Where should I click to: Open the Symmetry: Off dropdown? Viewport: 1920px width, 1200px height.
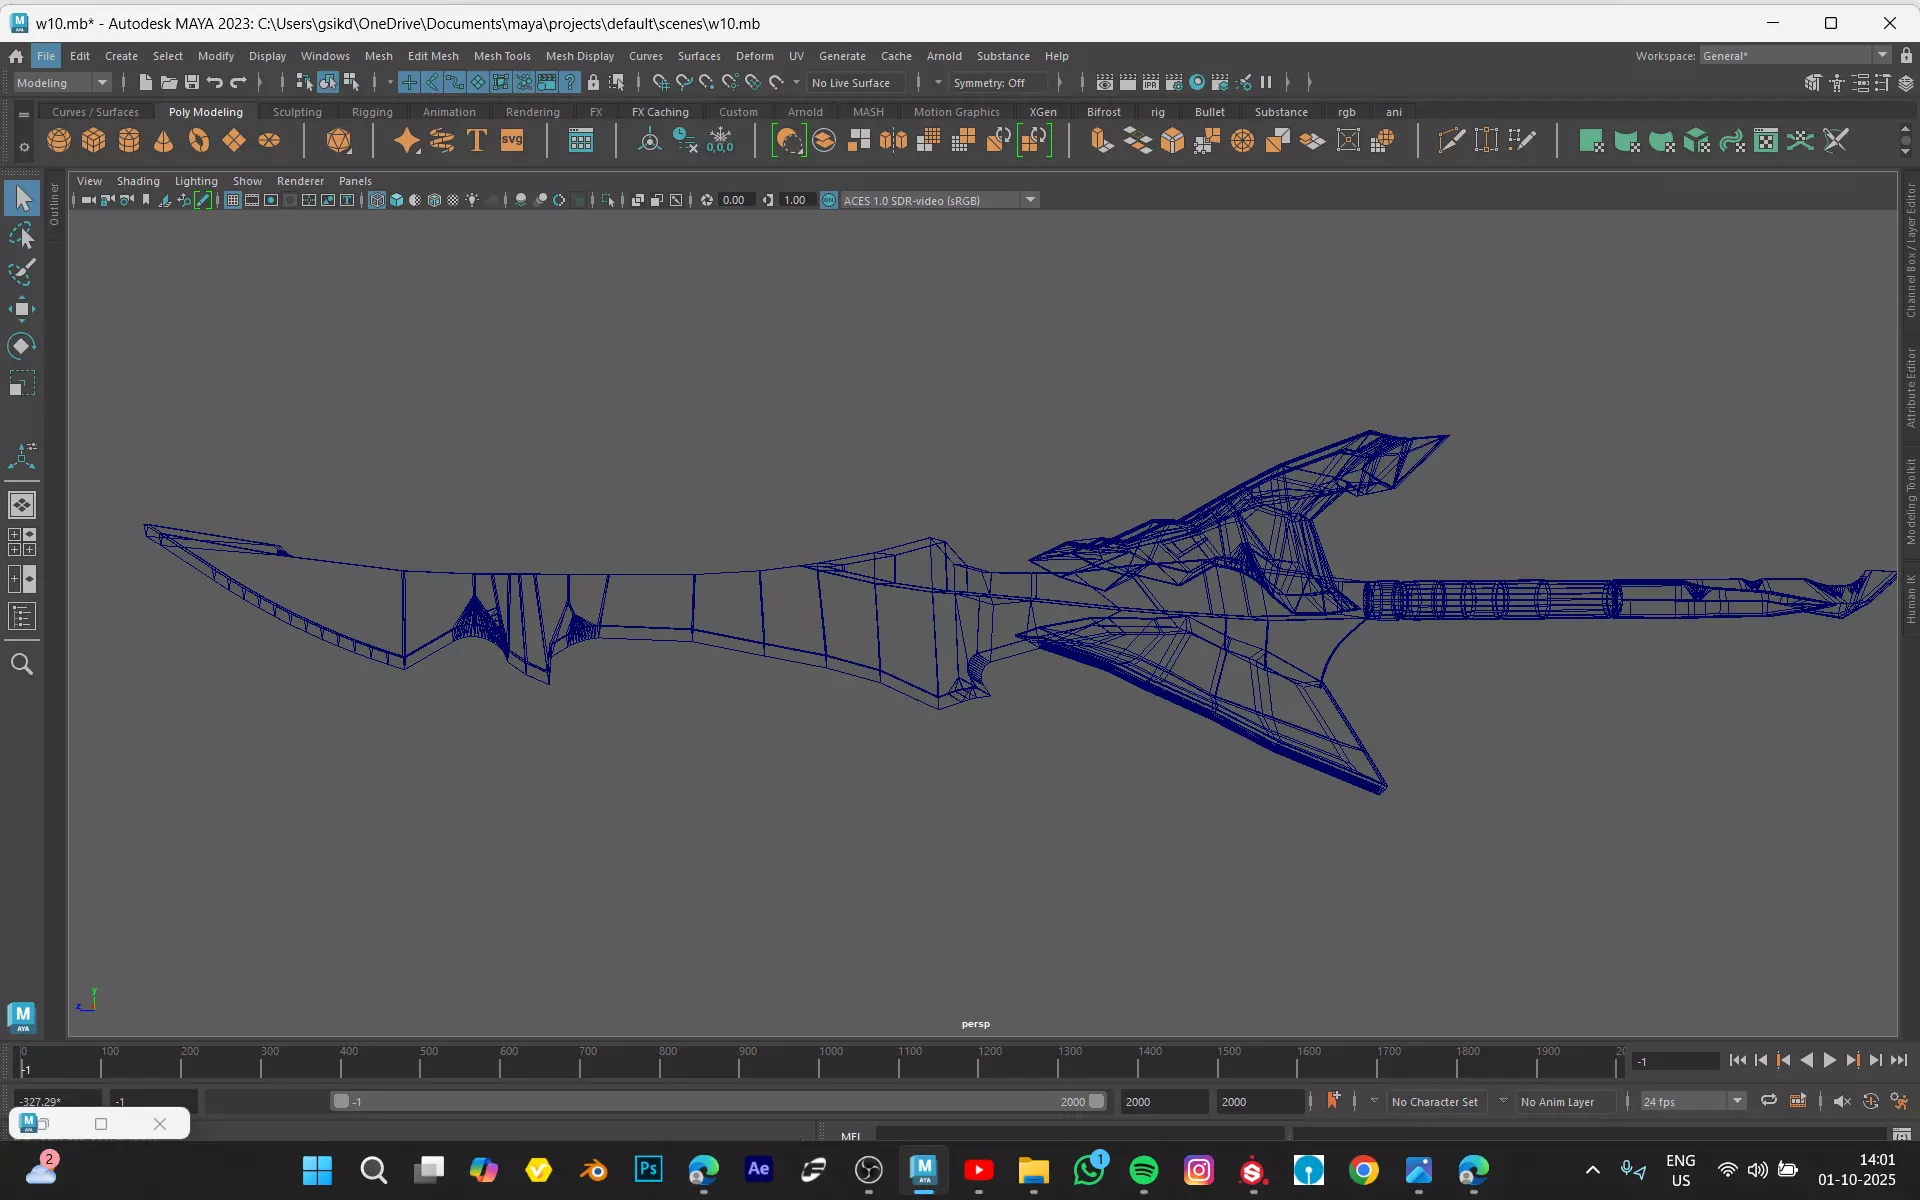pyautogui.click(x=998, y=82)
